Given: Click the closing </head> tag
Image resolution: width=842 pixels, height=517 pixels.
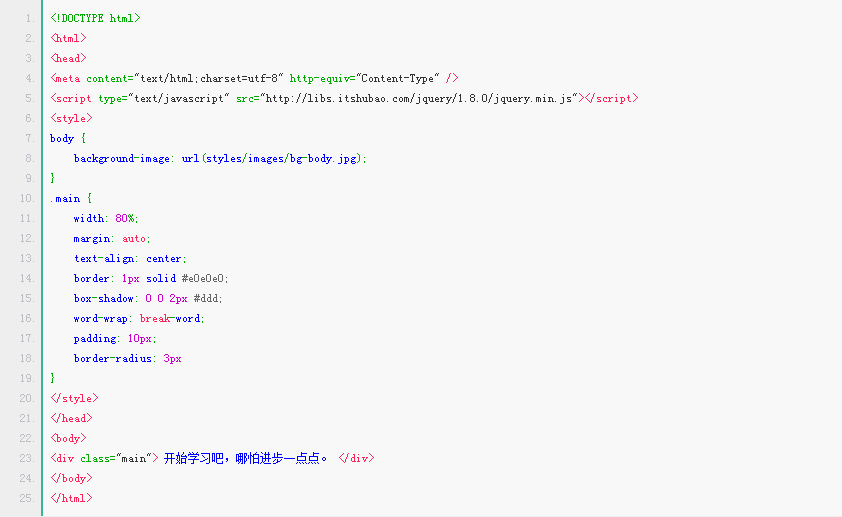Looking at the screenshot, I should coord(71,418).
